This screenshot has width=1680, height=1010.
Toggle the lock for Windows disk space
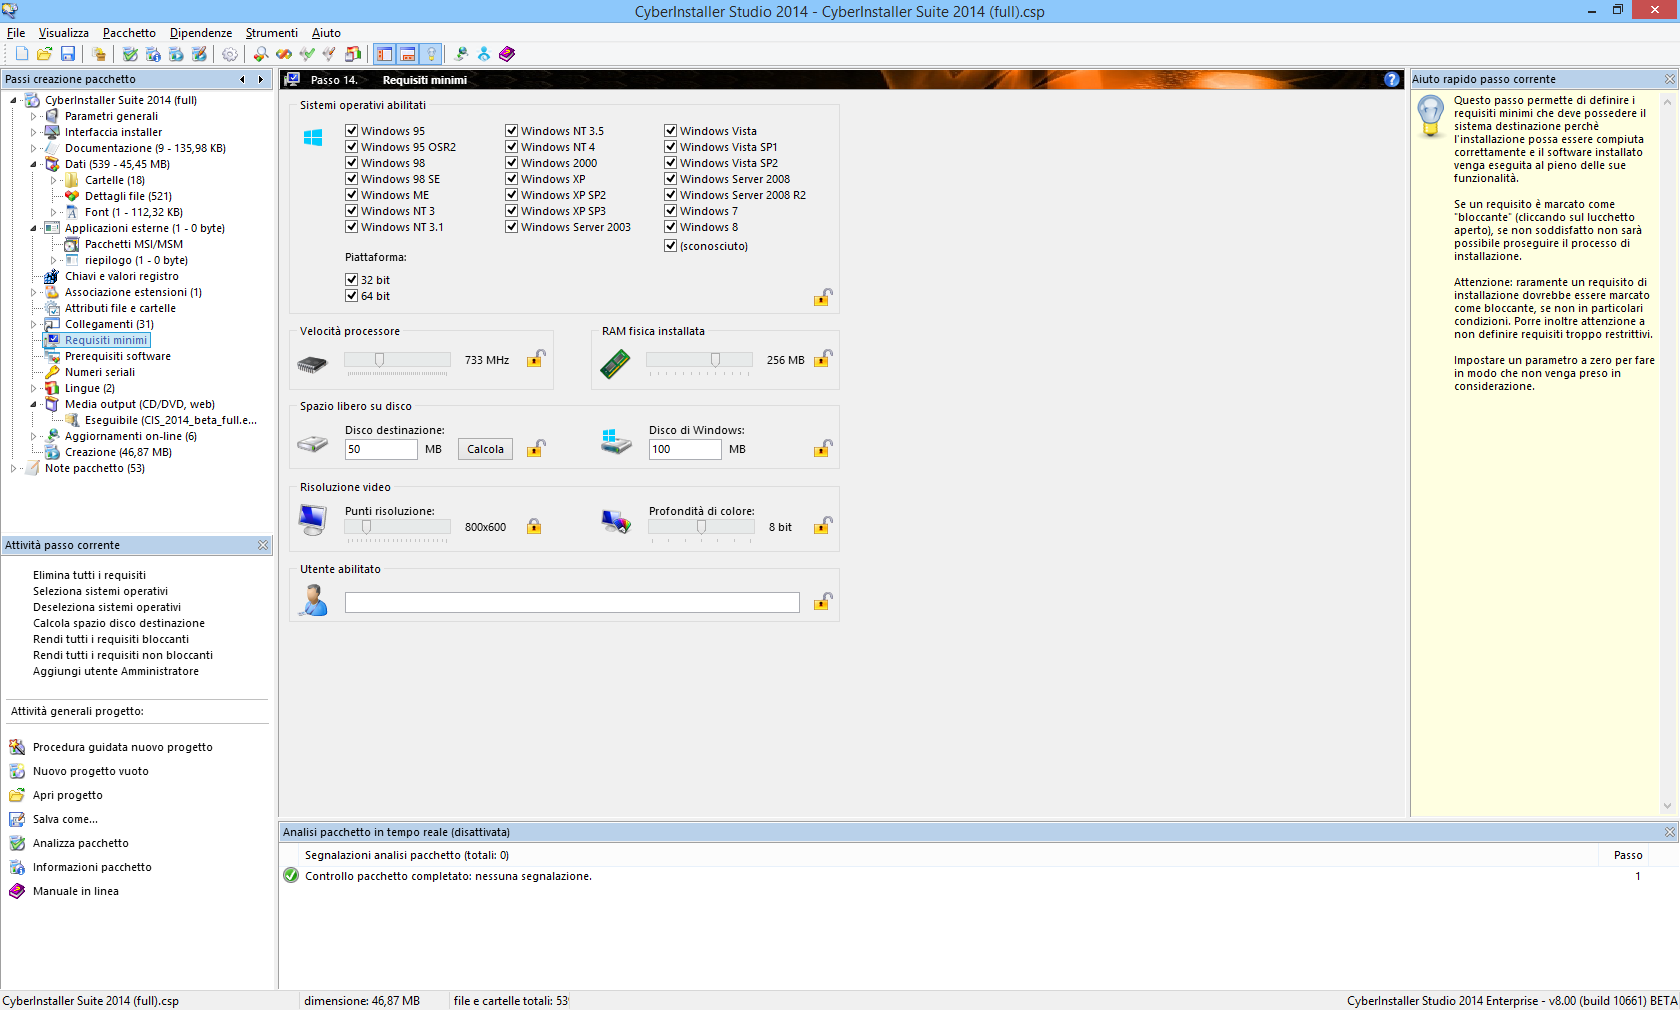click(x=823, y=448)
